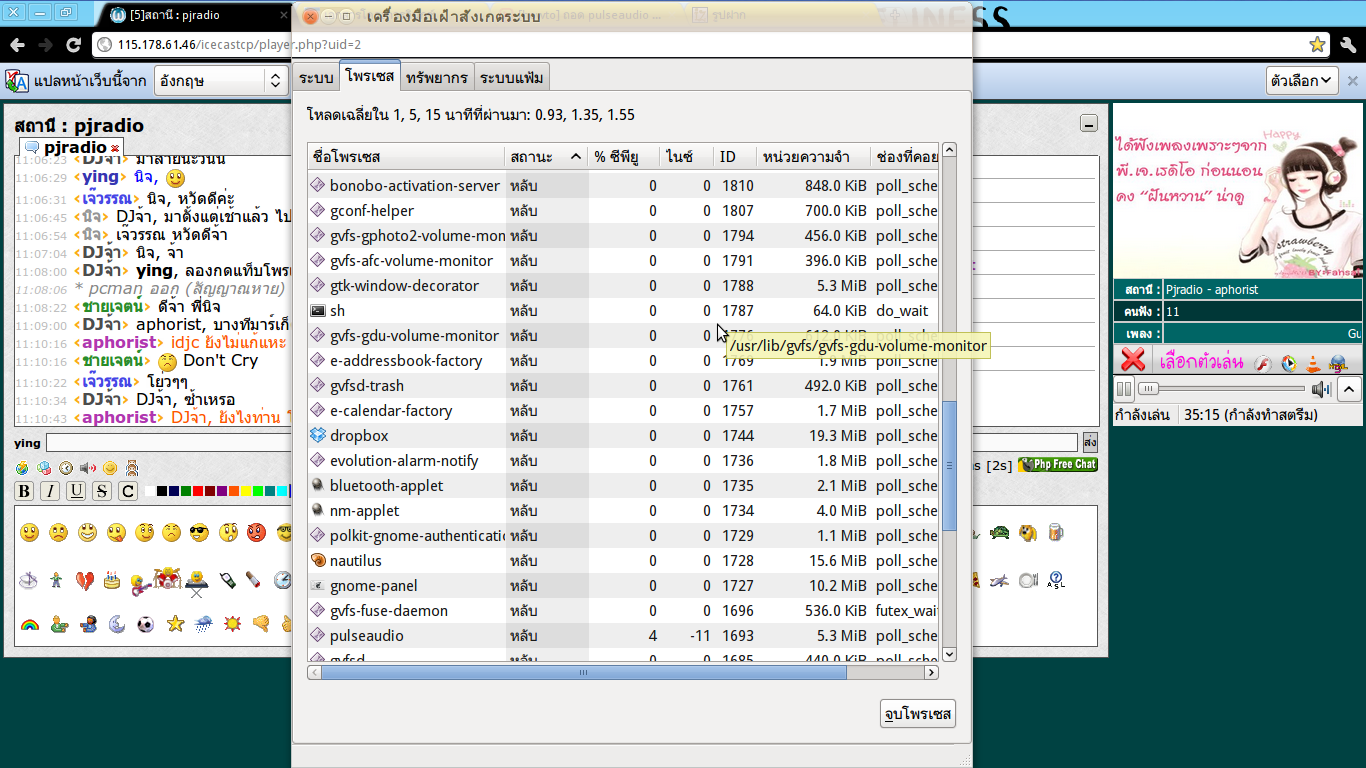Click the Php Free Chat link badge
This screenshot has width=1366, height=768.
point(1057,465)
